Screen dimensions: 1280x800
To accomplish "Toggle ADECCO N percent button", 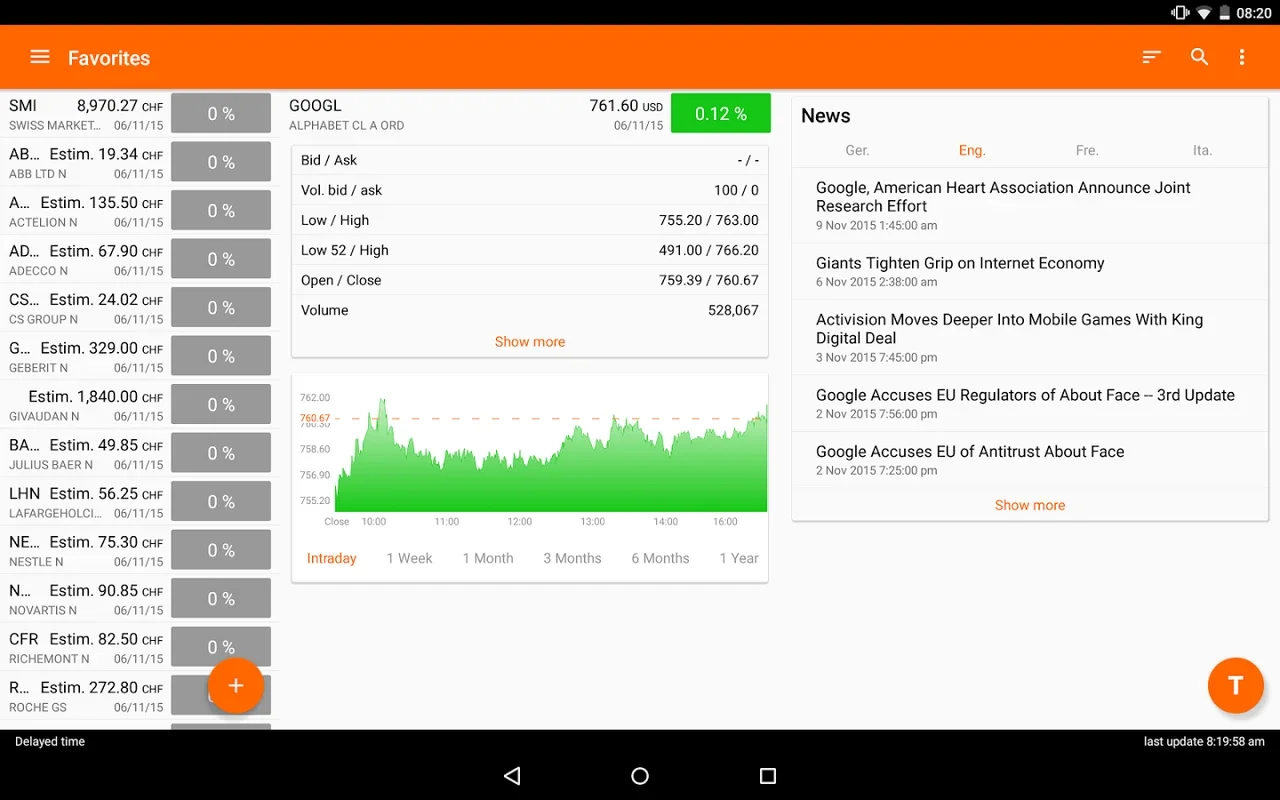I will (221, 259).
